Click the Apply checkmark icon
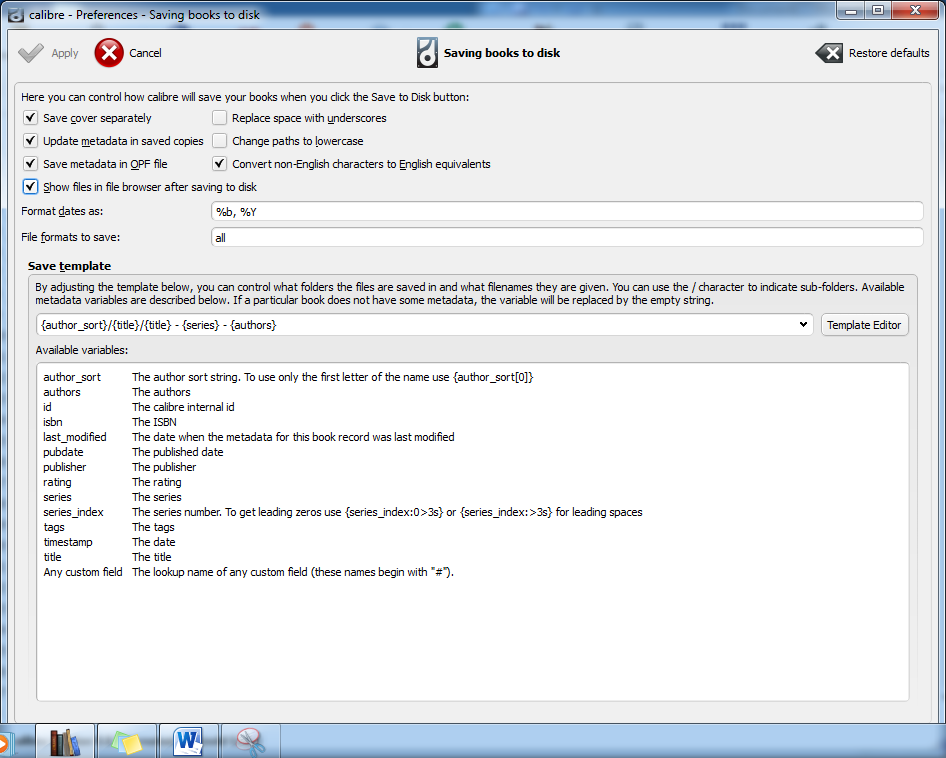 pyautogui.click(x=31, y=53)
